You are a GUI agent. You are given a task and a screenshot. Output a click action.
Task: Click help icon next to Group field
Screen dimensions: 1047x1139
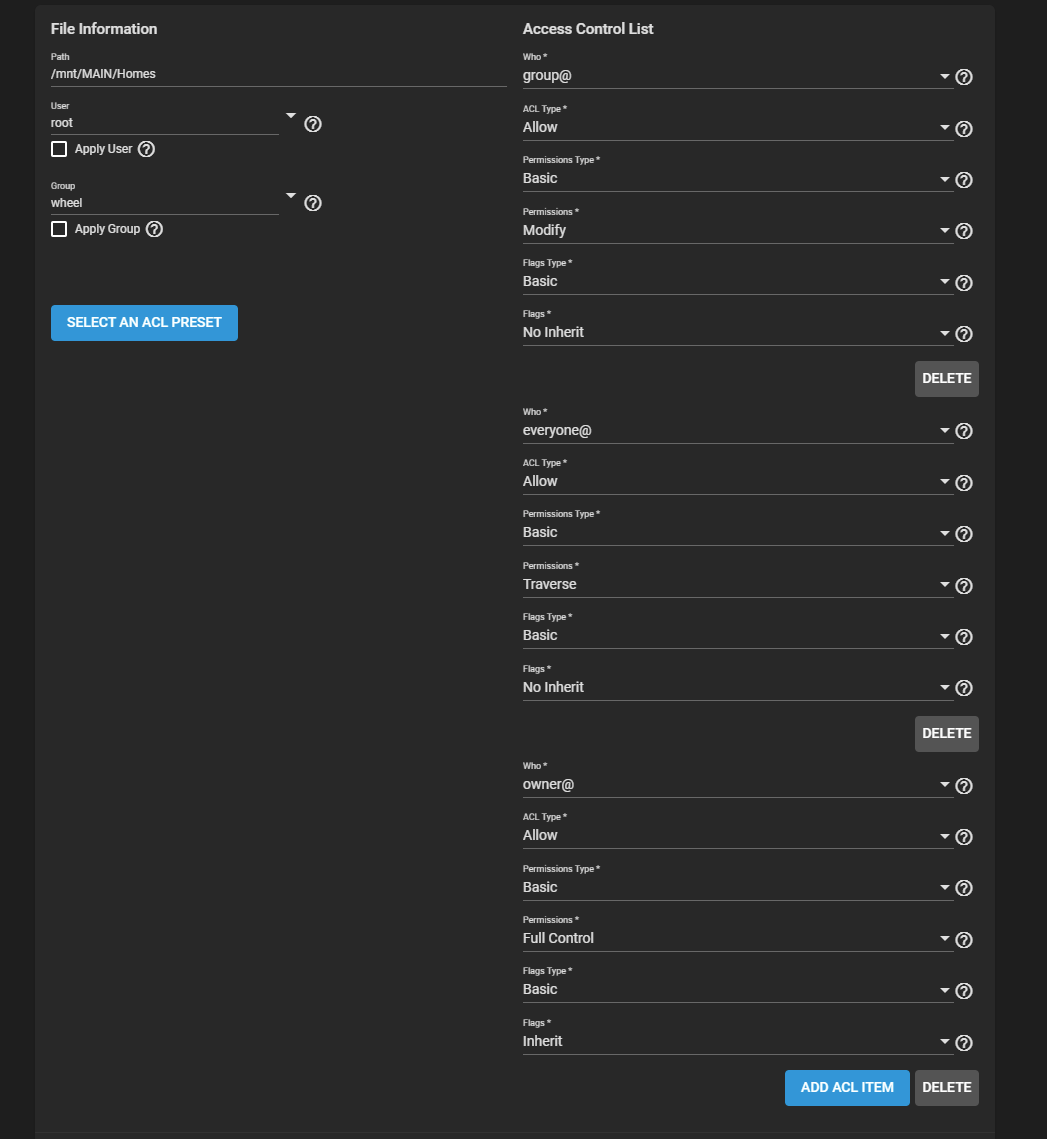pos(312,203)
